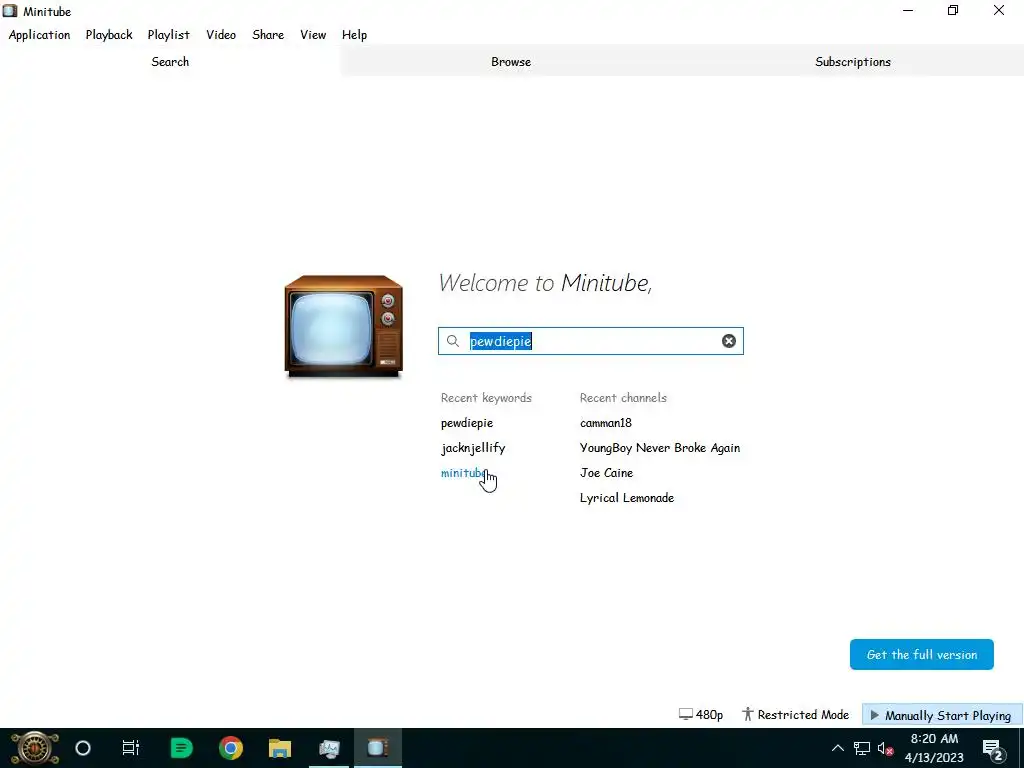Click the magnifier icon in search box

(453, 341)
